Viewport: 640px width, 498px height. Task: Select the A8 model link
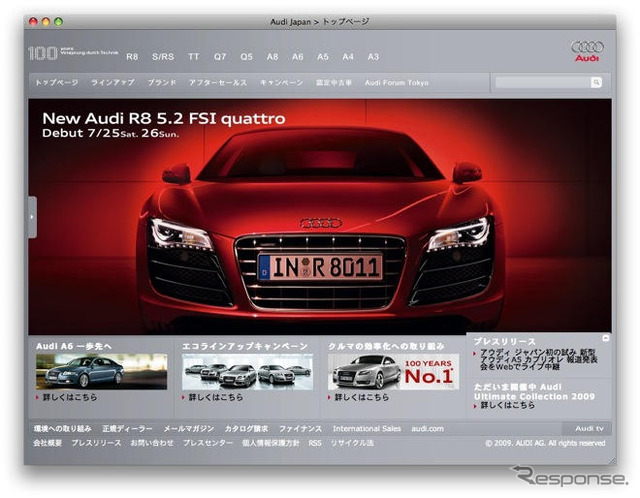point(272,57)
